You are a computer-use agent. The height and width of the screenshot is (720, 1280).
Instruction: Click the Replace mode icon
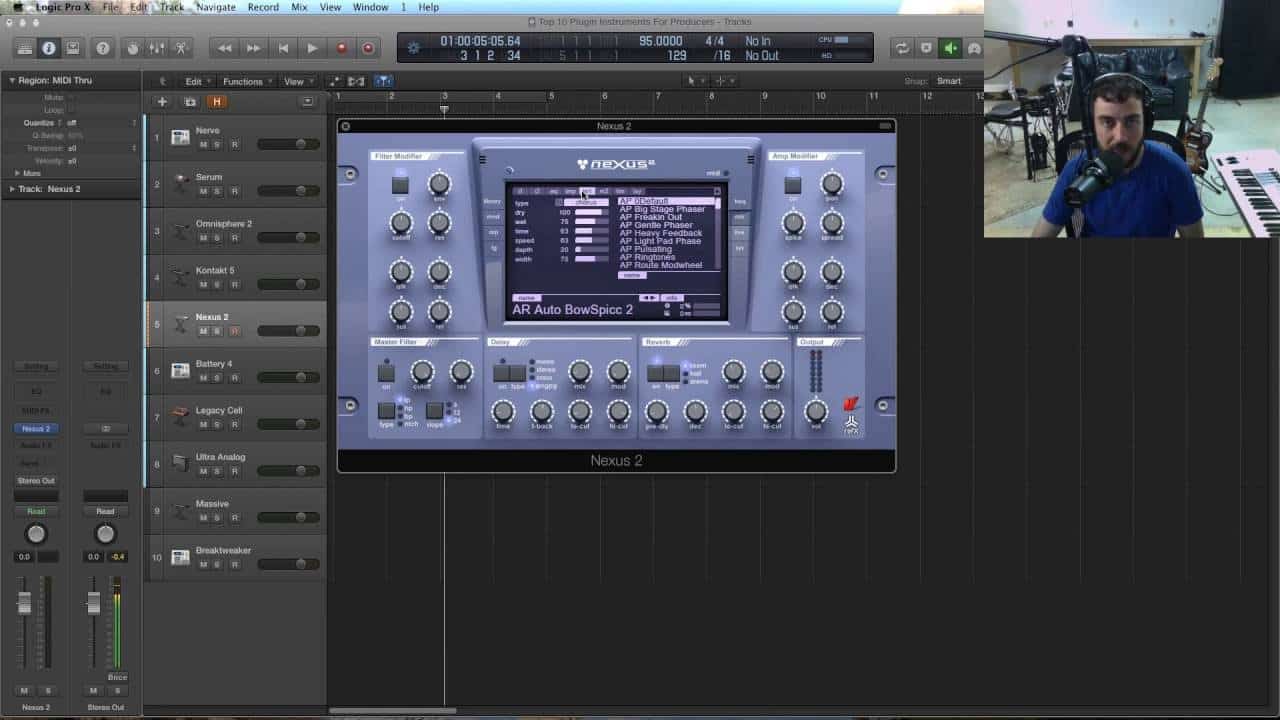click(926, 48)
